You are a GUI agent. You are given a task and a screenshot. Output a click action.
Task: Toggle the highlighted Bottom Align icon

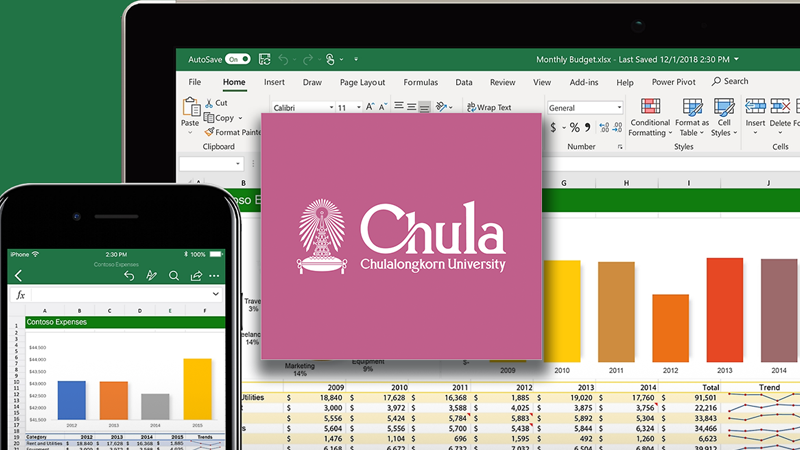pos(424,107)
